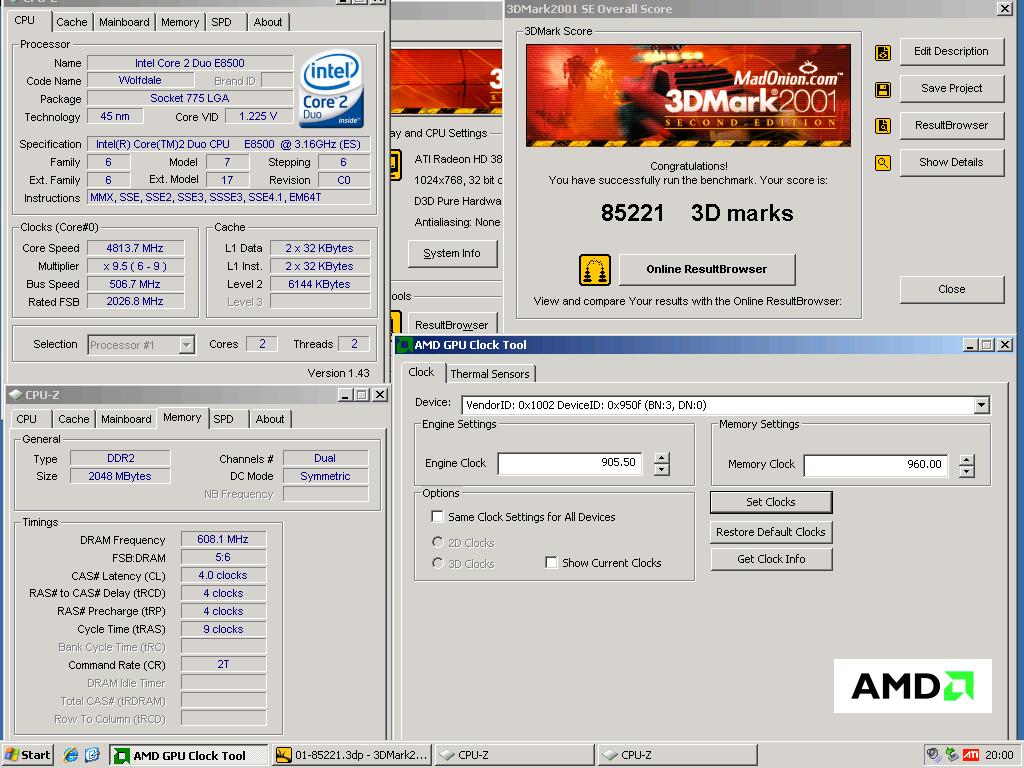
Task: Click the Online ResultBrowser trees icon
Action: [595, 270]
